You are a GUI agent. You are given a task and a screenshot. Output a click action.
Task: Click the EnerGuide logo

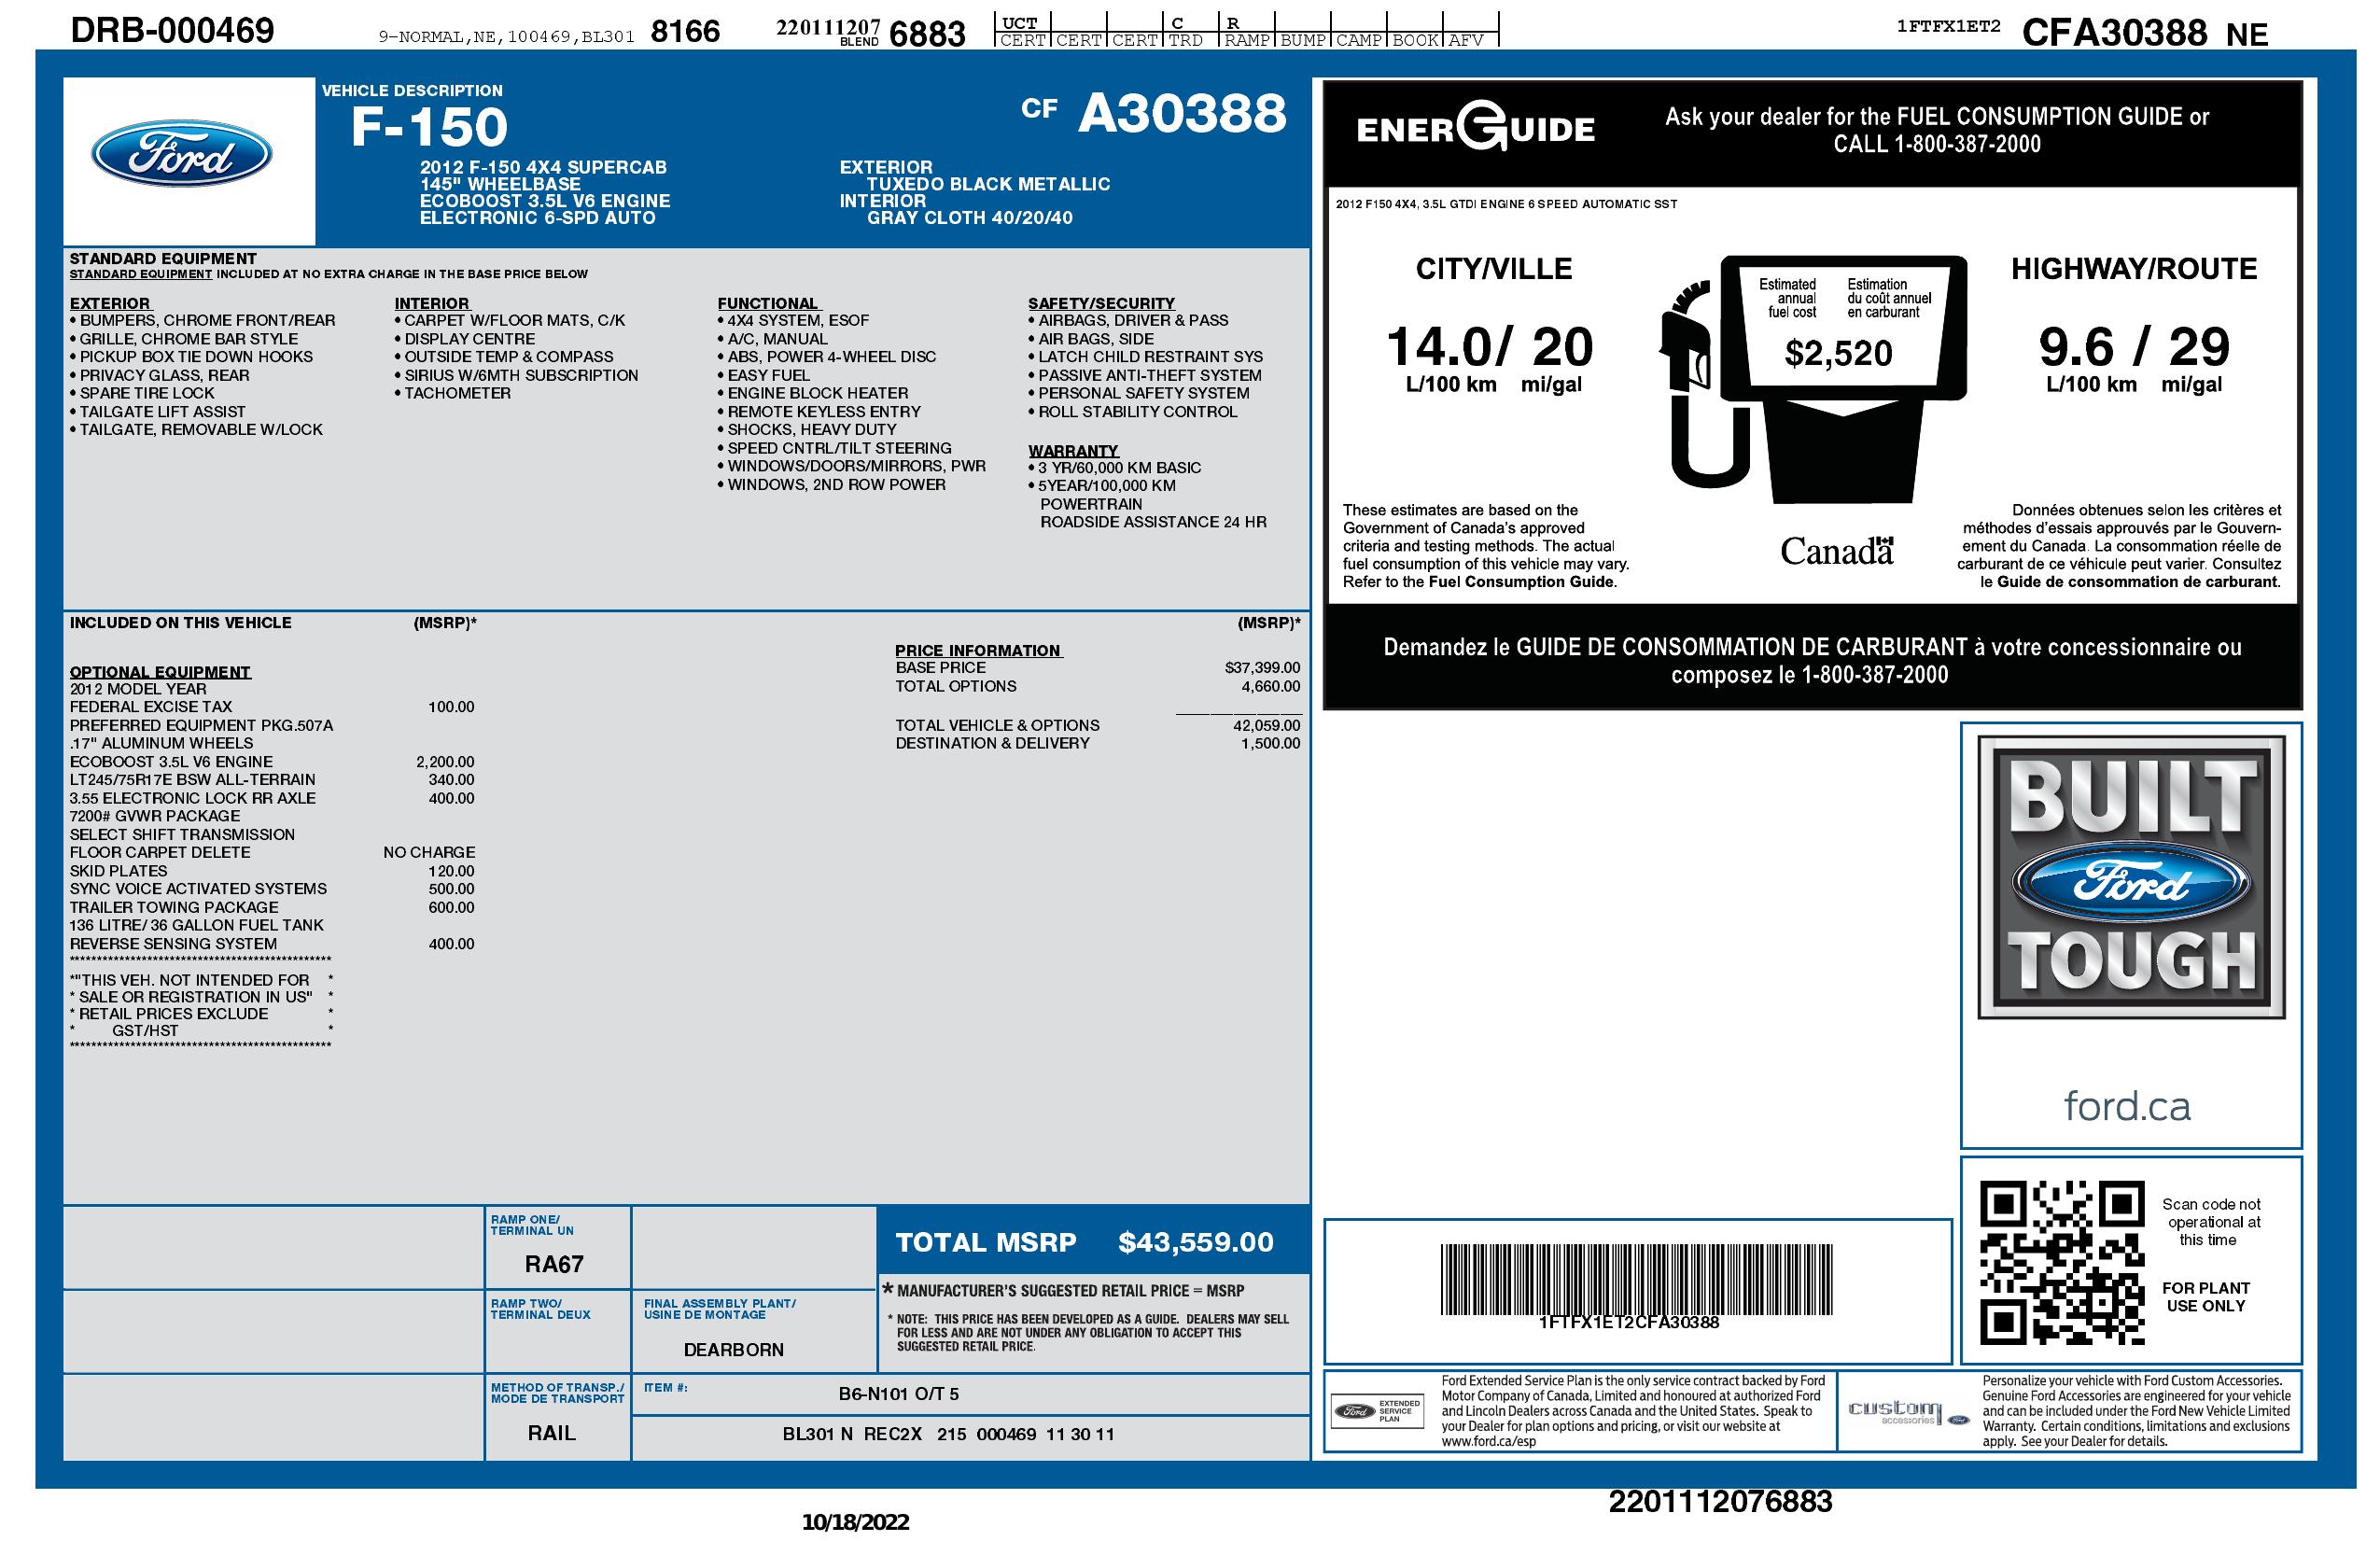tap(1475, 129)
